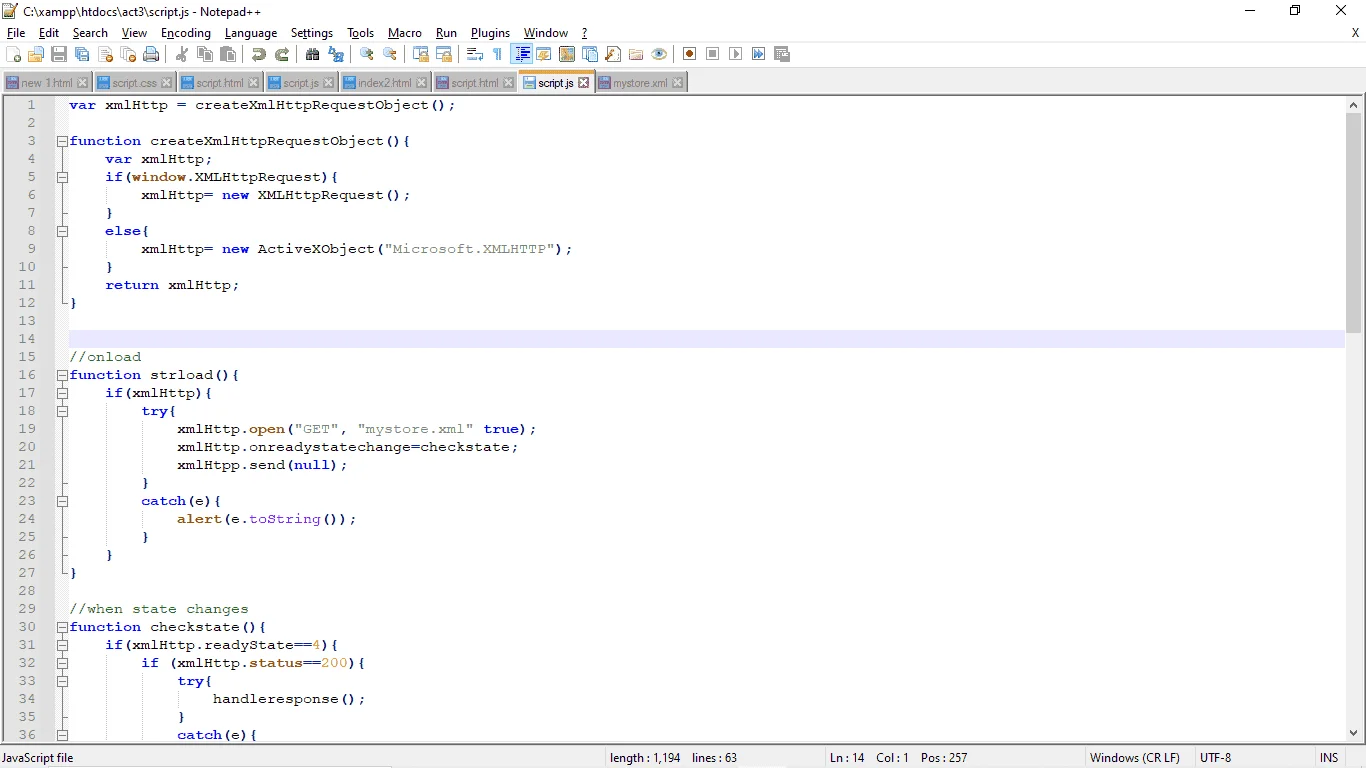Close the new 1.html tab
1366x768 pixels.
pos(82,83)
